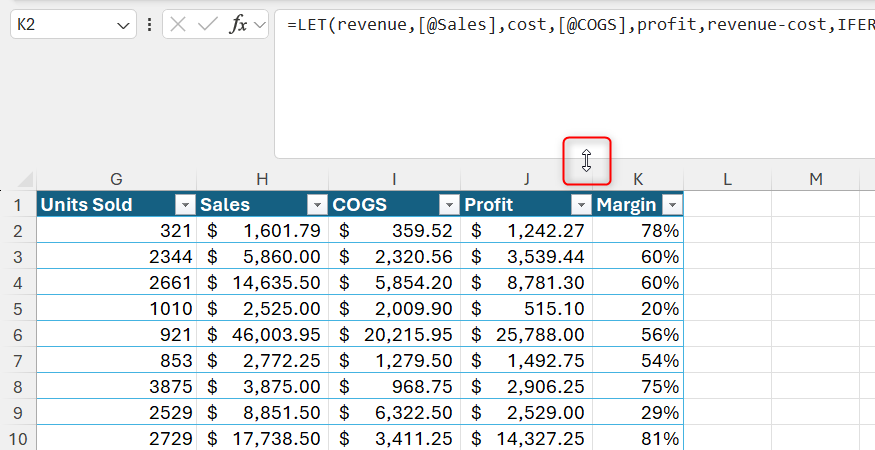The height and width of the screenshot is (450, 875).
Task: Select the Margin cell showing 54%
Action: tap(638, 361)
